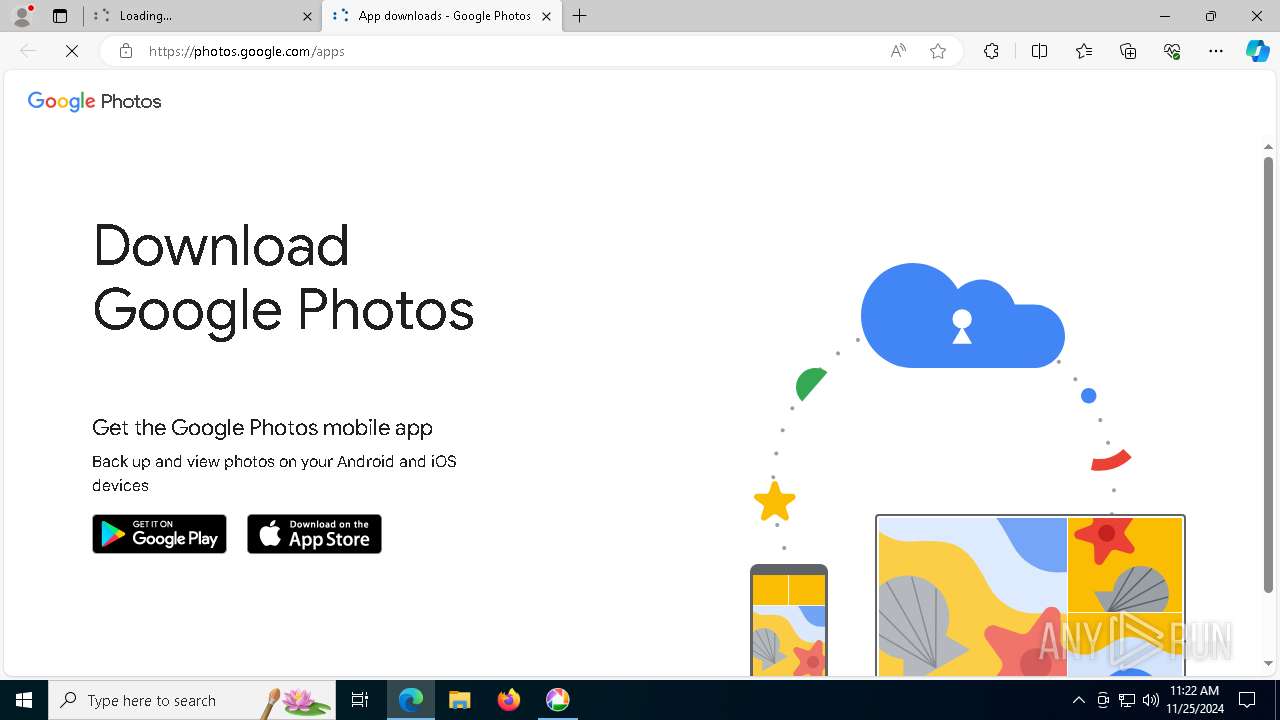Viewport: 1280px width, 720px height.
Task: Show hidden system tray icons
Action: (1078, 700)
